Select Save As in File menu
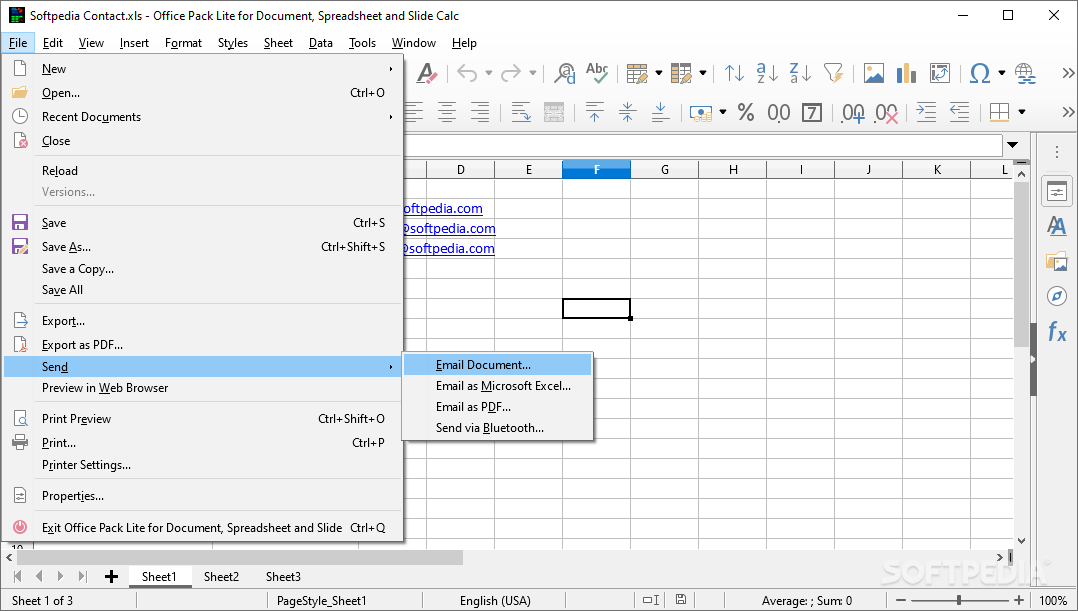 203,247
